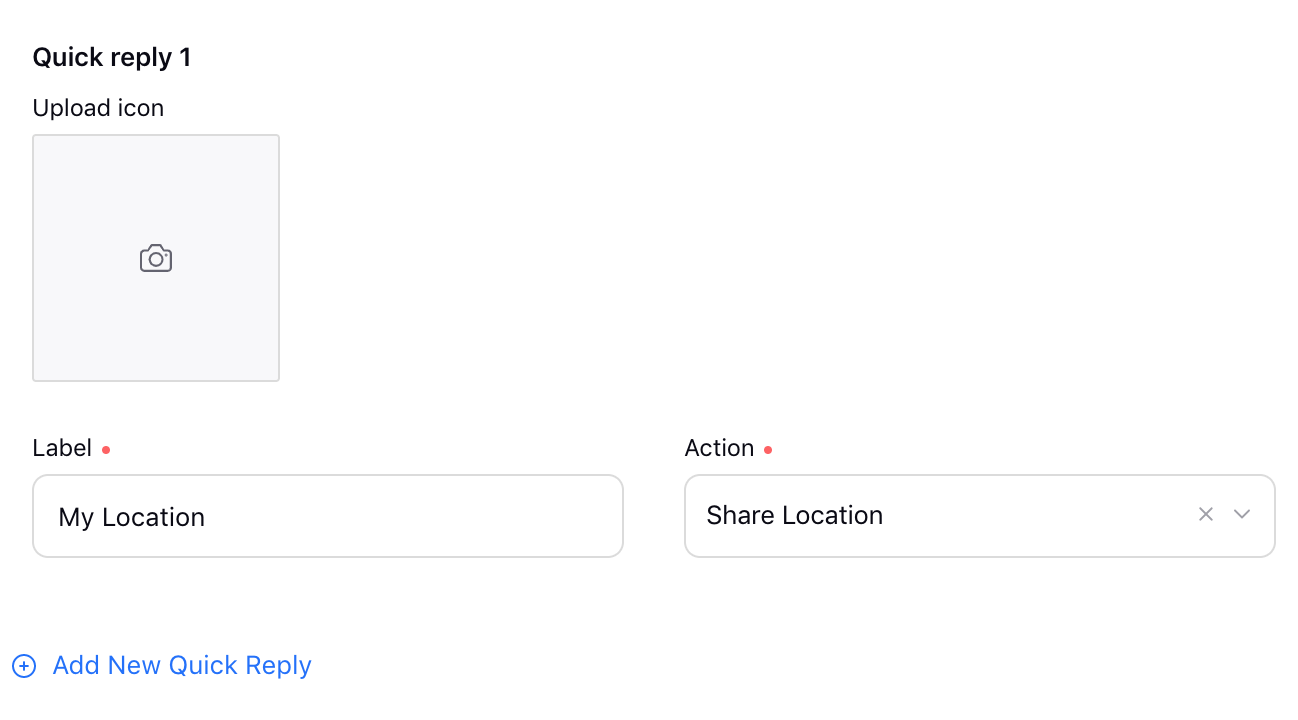Click red required dot beside Label

point(106,450)
